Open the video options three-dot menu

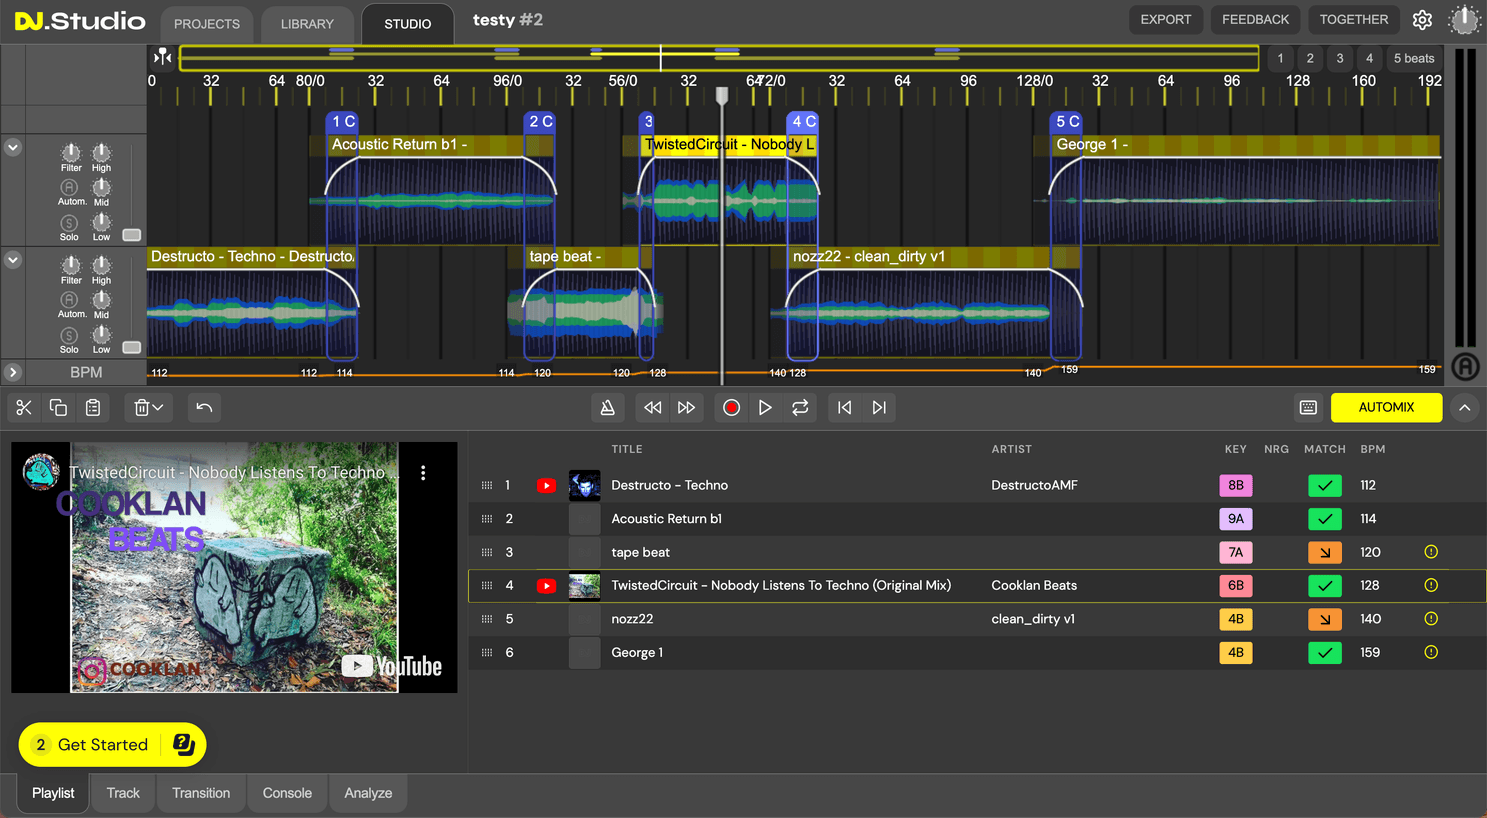pyautogui.click(x=423, y=473)
